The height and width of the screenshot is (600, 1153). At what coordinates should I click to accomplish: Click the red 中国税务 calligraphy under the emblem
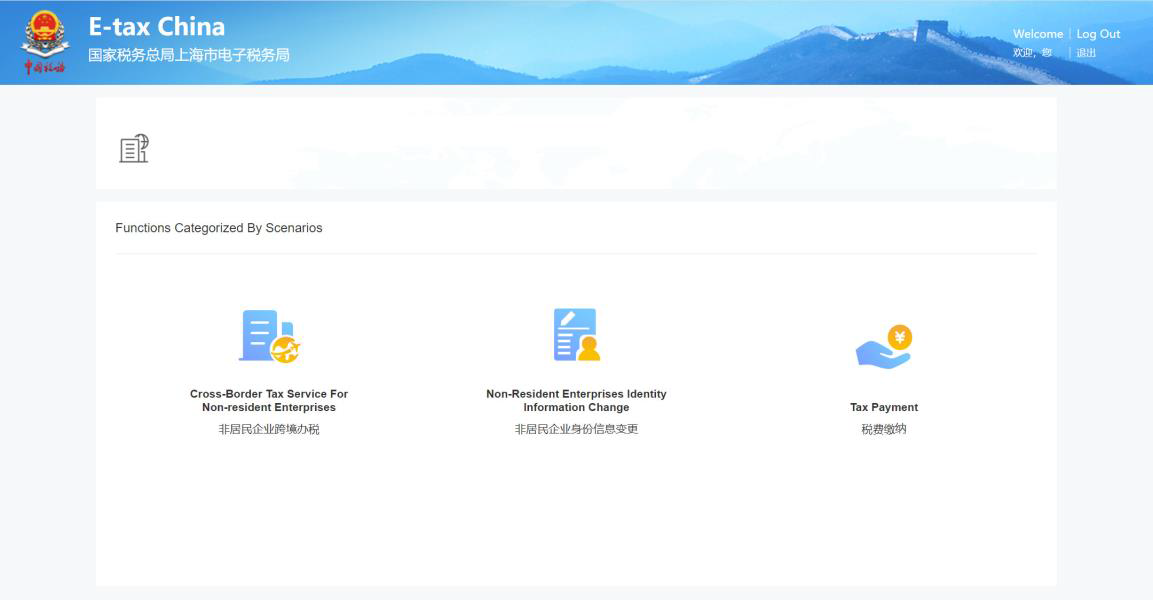point(45,68)
